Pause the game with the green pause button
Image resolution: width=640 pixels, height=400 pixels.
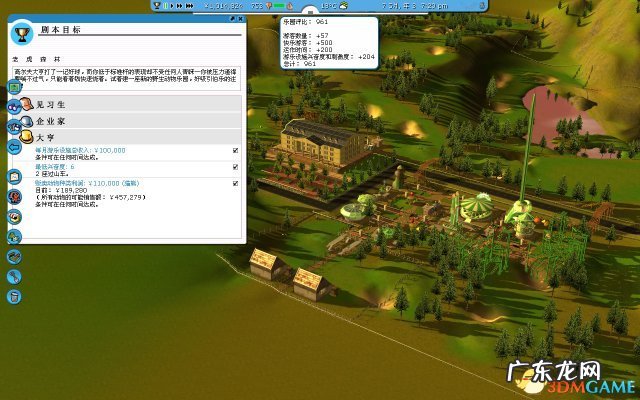pyautogui.click(x=166, y=6)
